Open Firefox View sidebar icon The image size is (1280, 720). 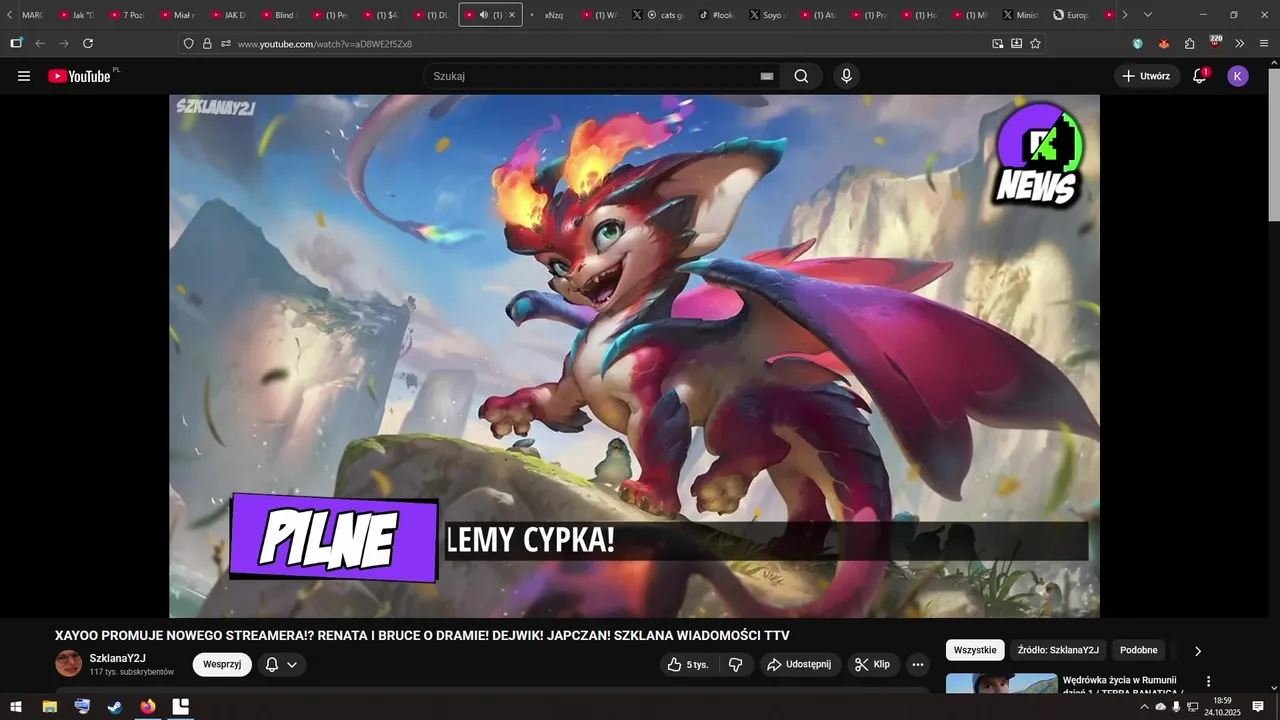point(16,43)
